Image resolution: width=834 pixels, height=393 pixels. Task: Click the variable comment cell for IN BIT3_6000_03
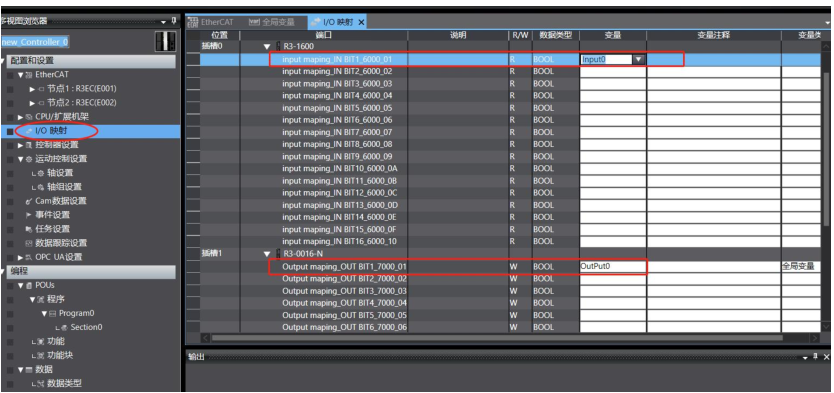click(714, 83)
